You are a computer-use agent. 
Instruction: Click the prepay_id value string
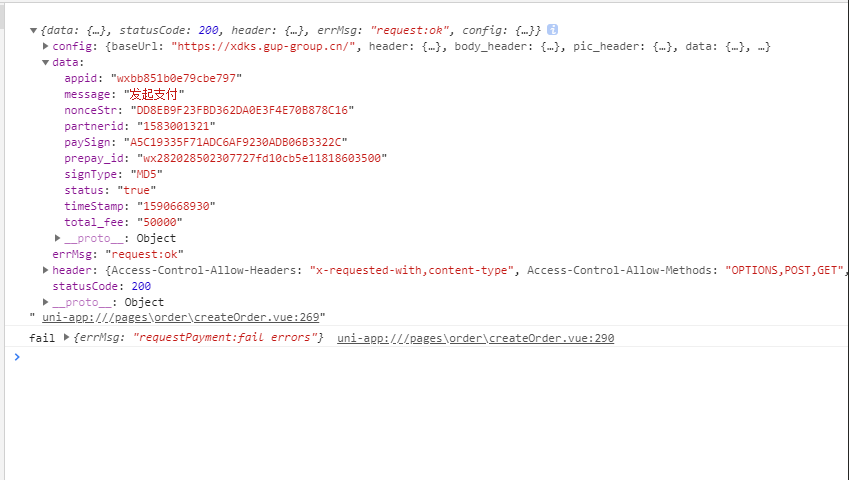tap(262, 158)
